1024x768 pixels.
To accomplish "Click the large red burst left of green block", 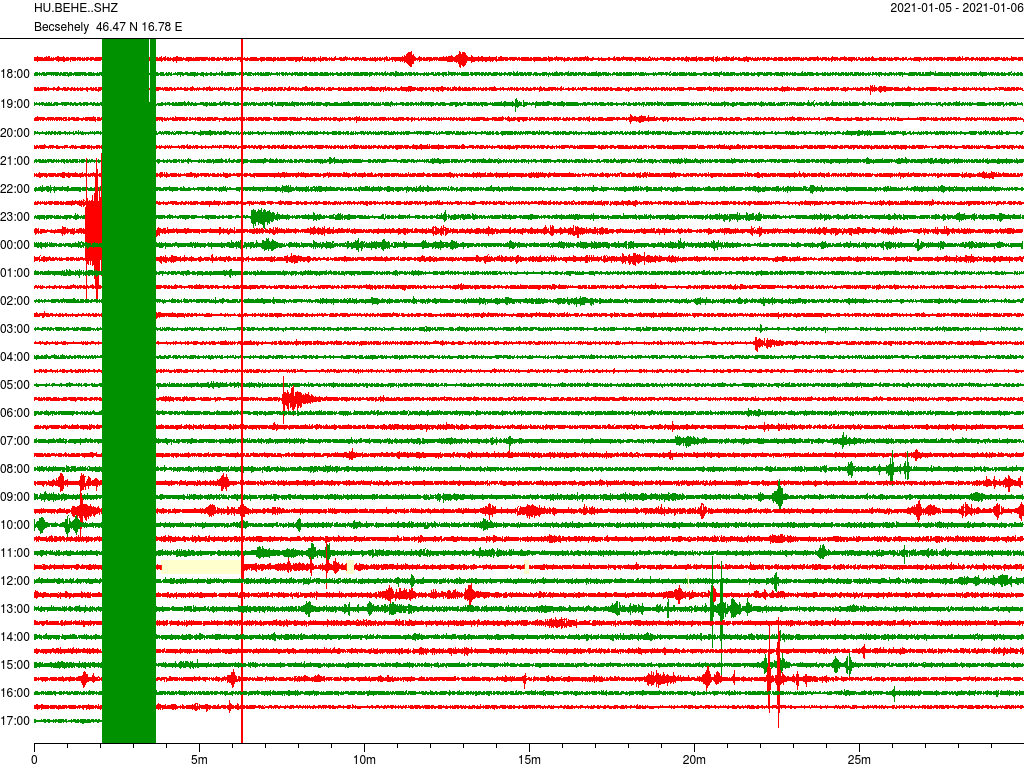I will point(93,225).
